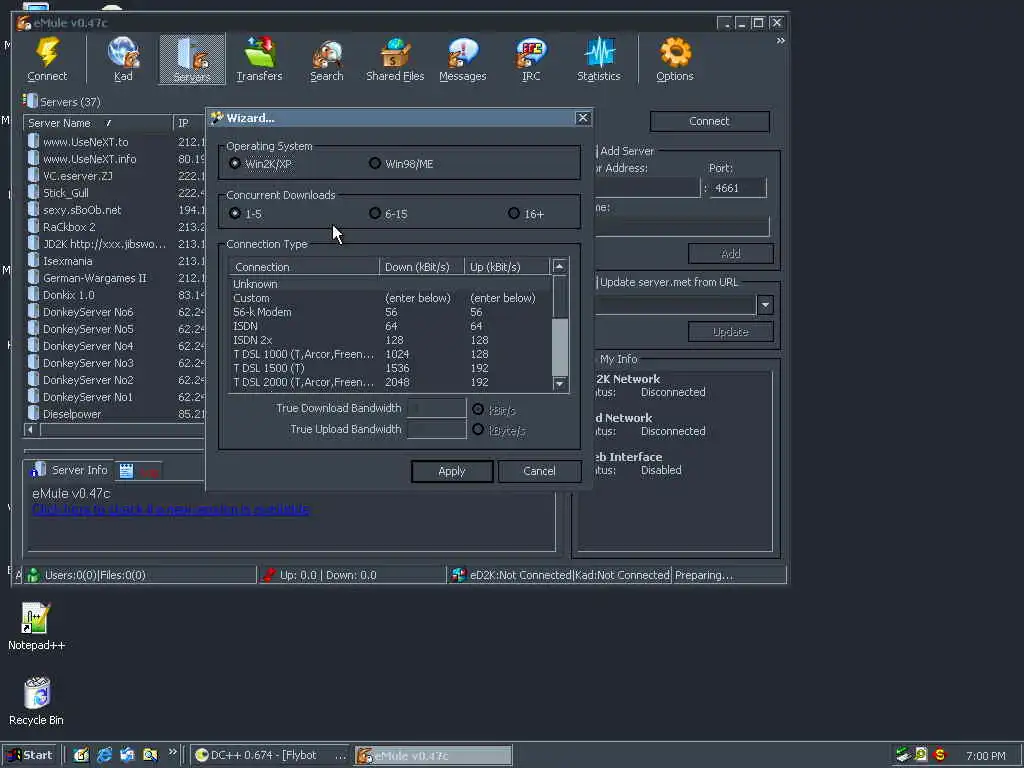Select the Recycle Bin desktop icon
1024x768 pixels.
coord(37,692)
